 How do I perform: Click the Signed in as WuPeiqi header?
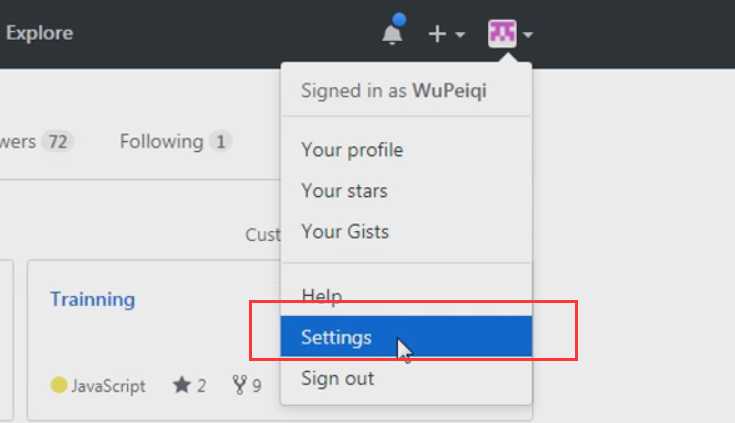[x=394, y=91]
